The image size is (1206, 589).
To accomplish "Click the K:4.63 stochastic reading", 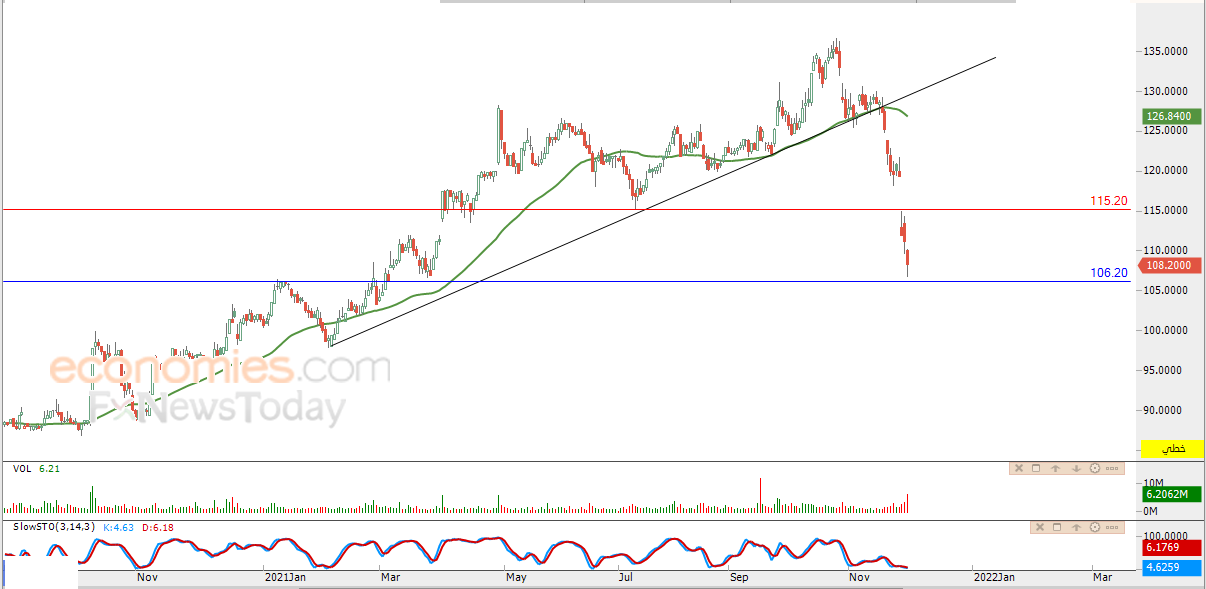I will [x=118, y=527].
